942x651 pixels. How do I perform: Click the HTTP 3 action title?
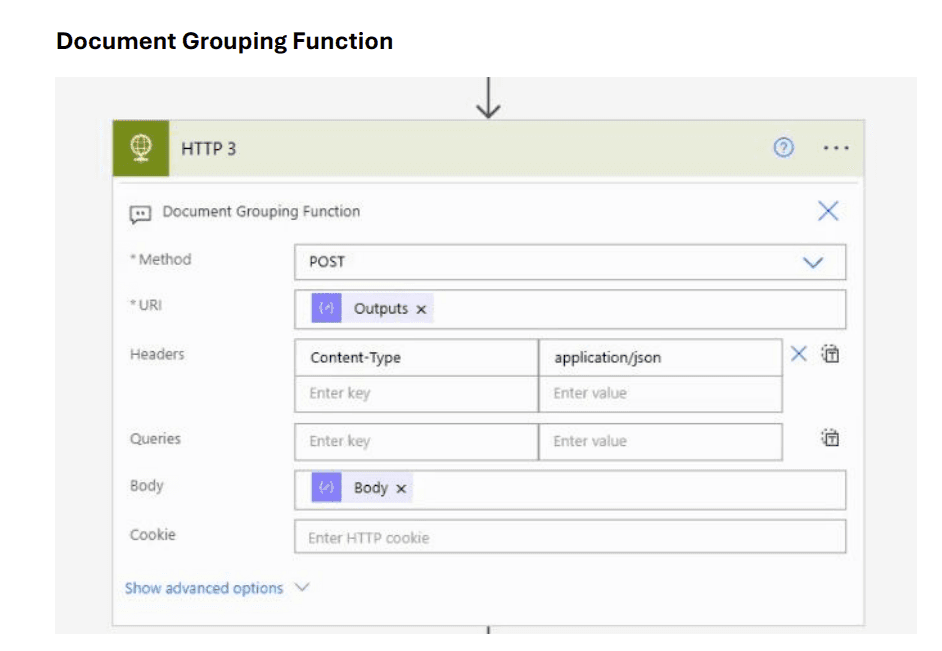pos(208,149)
